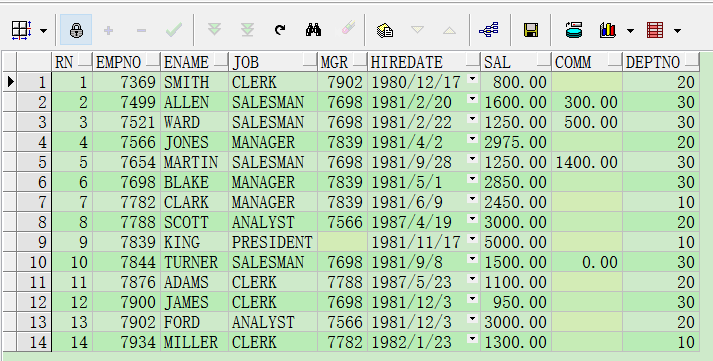Click the insert record plus icon

click(x=108, y=30)
